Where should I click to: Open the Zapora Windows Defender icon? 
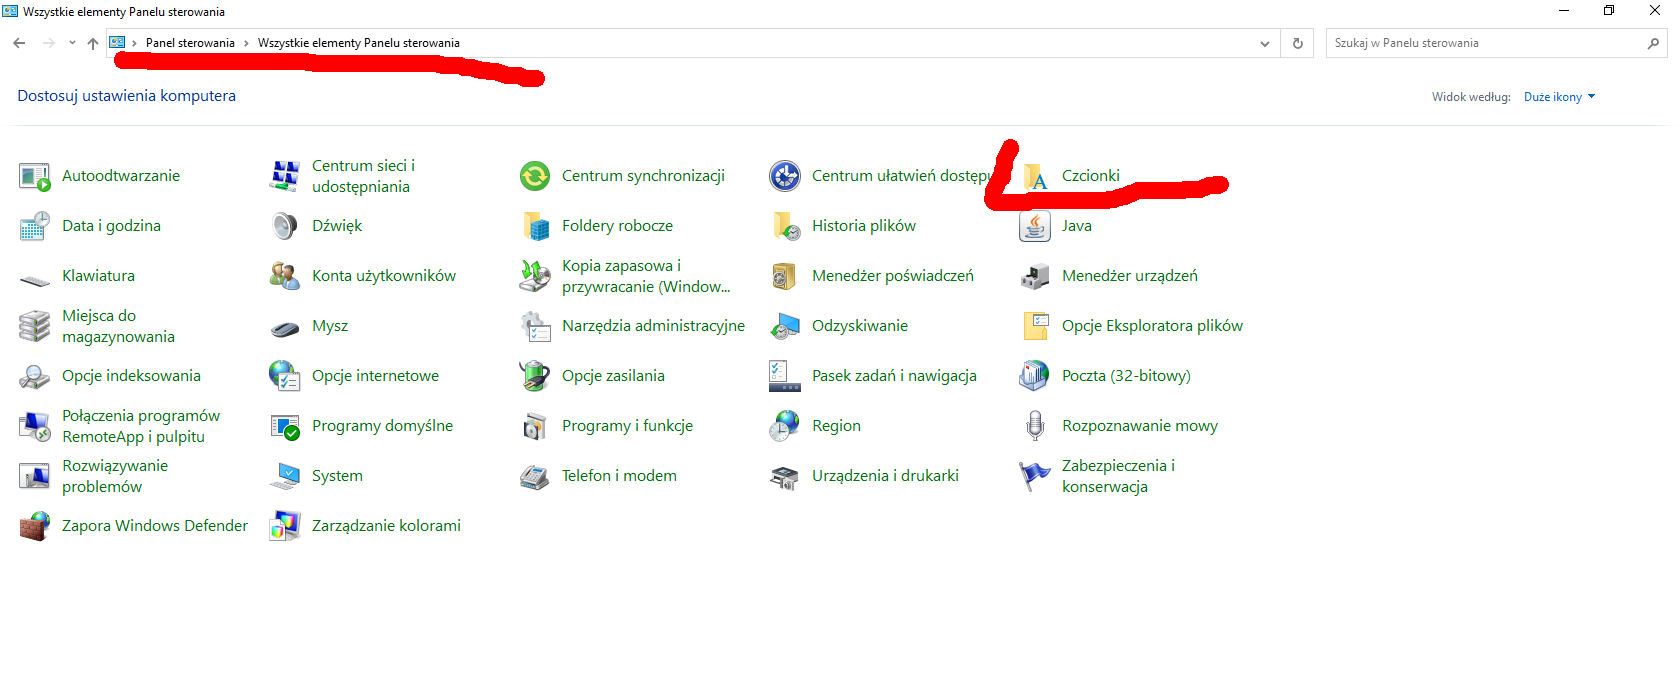(x=35, y=526)
